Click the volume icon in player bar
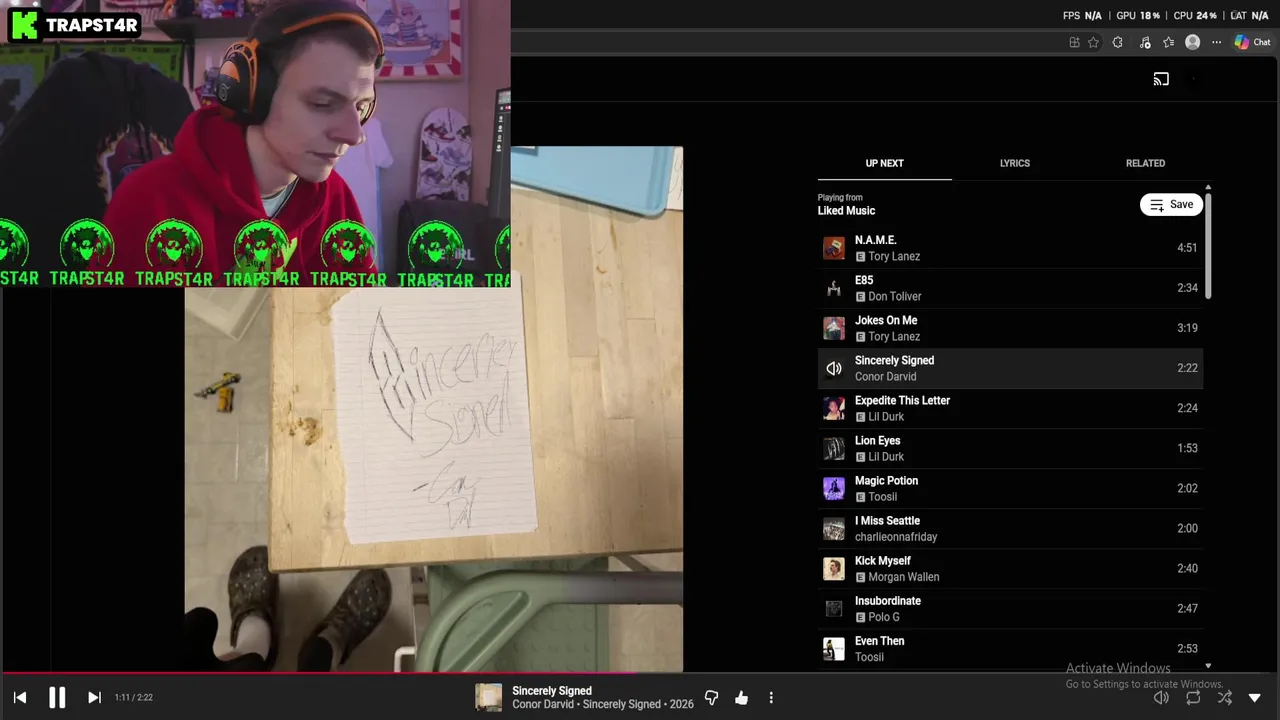1280x720 pixels. [x=1161, y=697]
